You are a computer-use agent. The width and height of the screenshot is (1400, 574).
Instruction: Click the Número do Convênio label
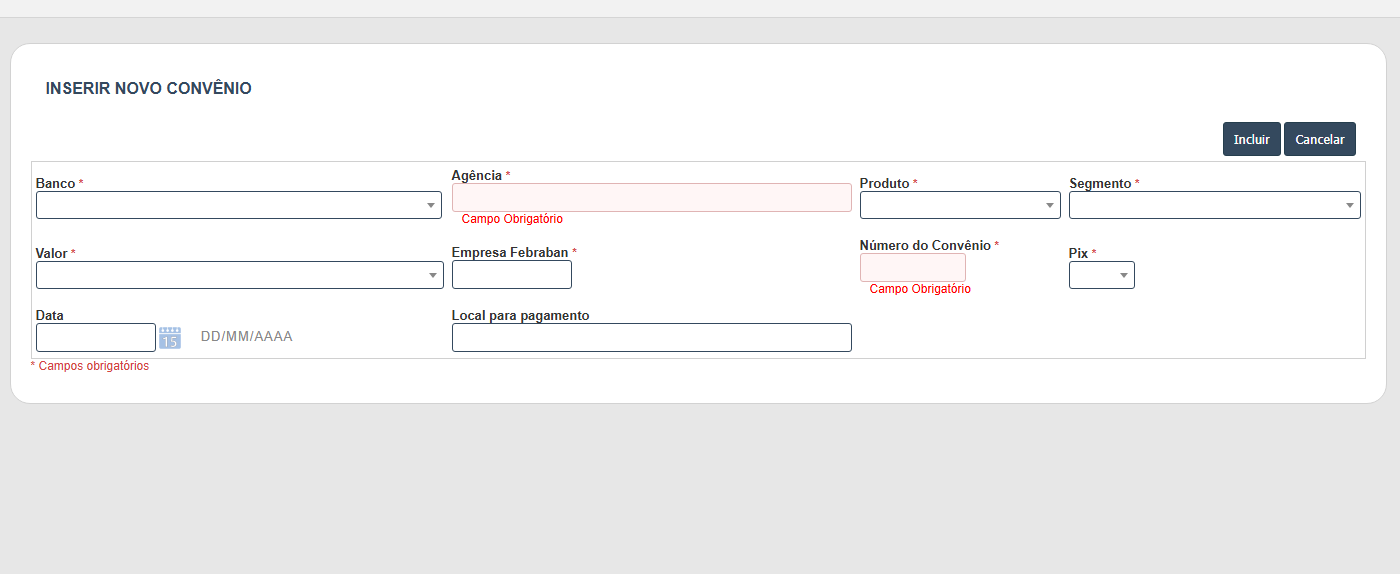925,245
